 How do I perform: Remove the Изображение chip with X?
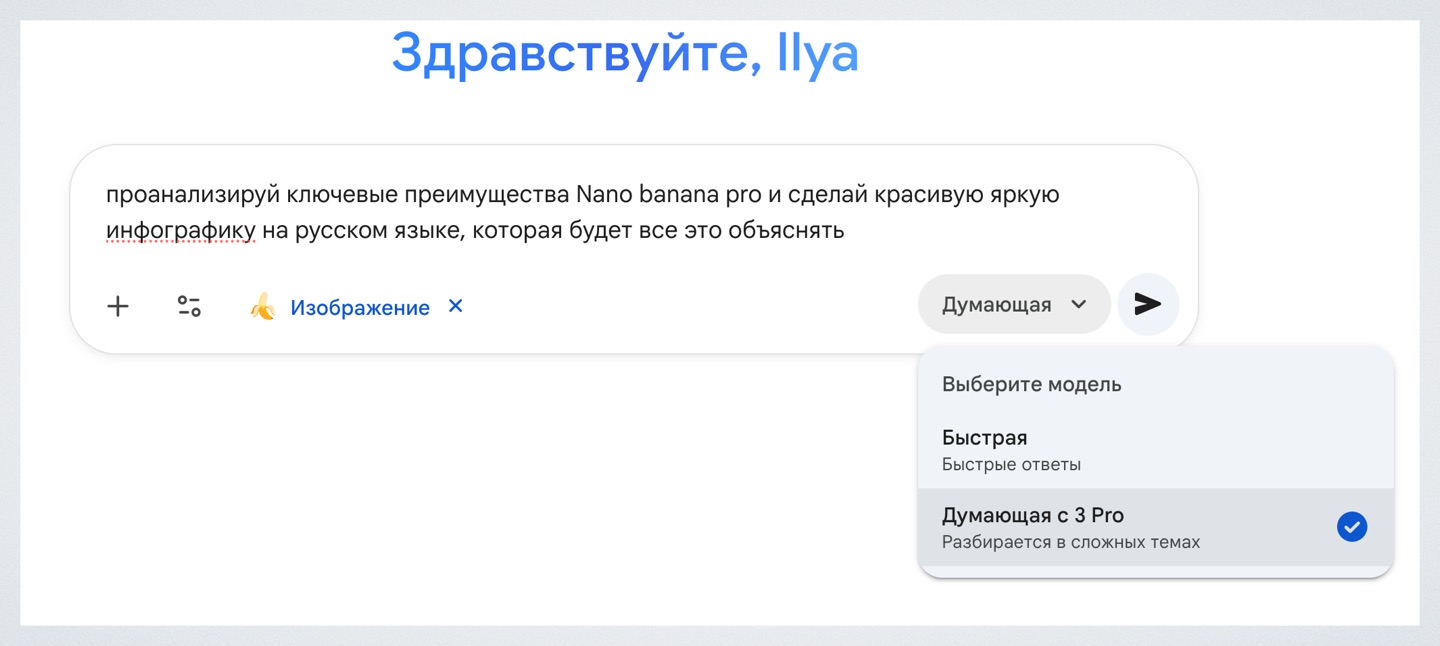pos(455,306)
